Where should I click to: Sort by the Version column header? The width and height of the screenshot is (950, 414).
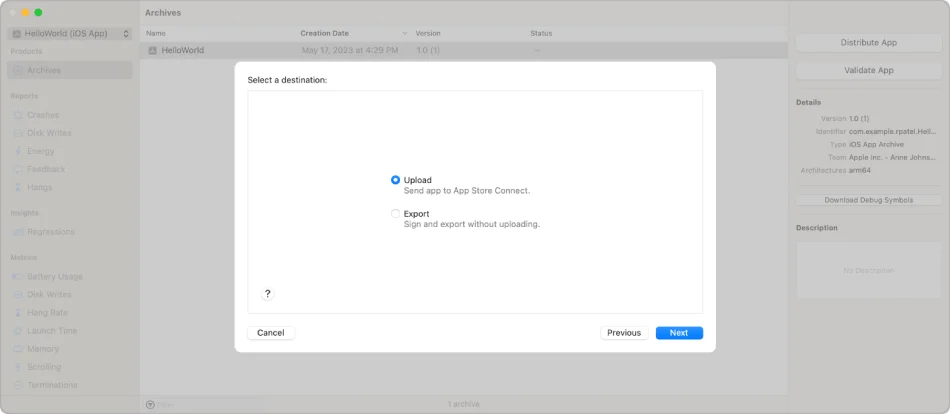point(428,33)
